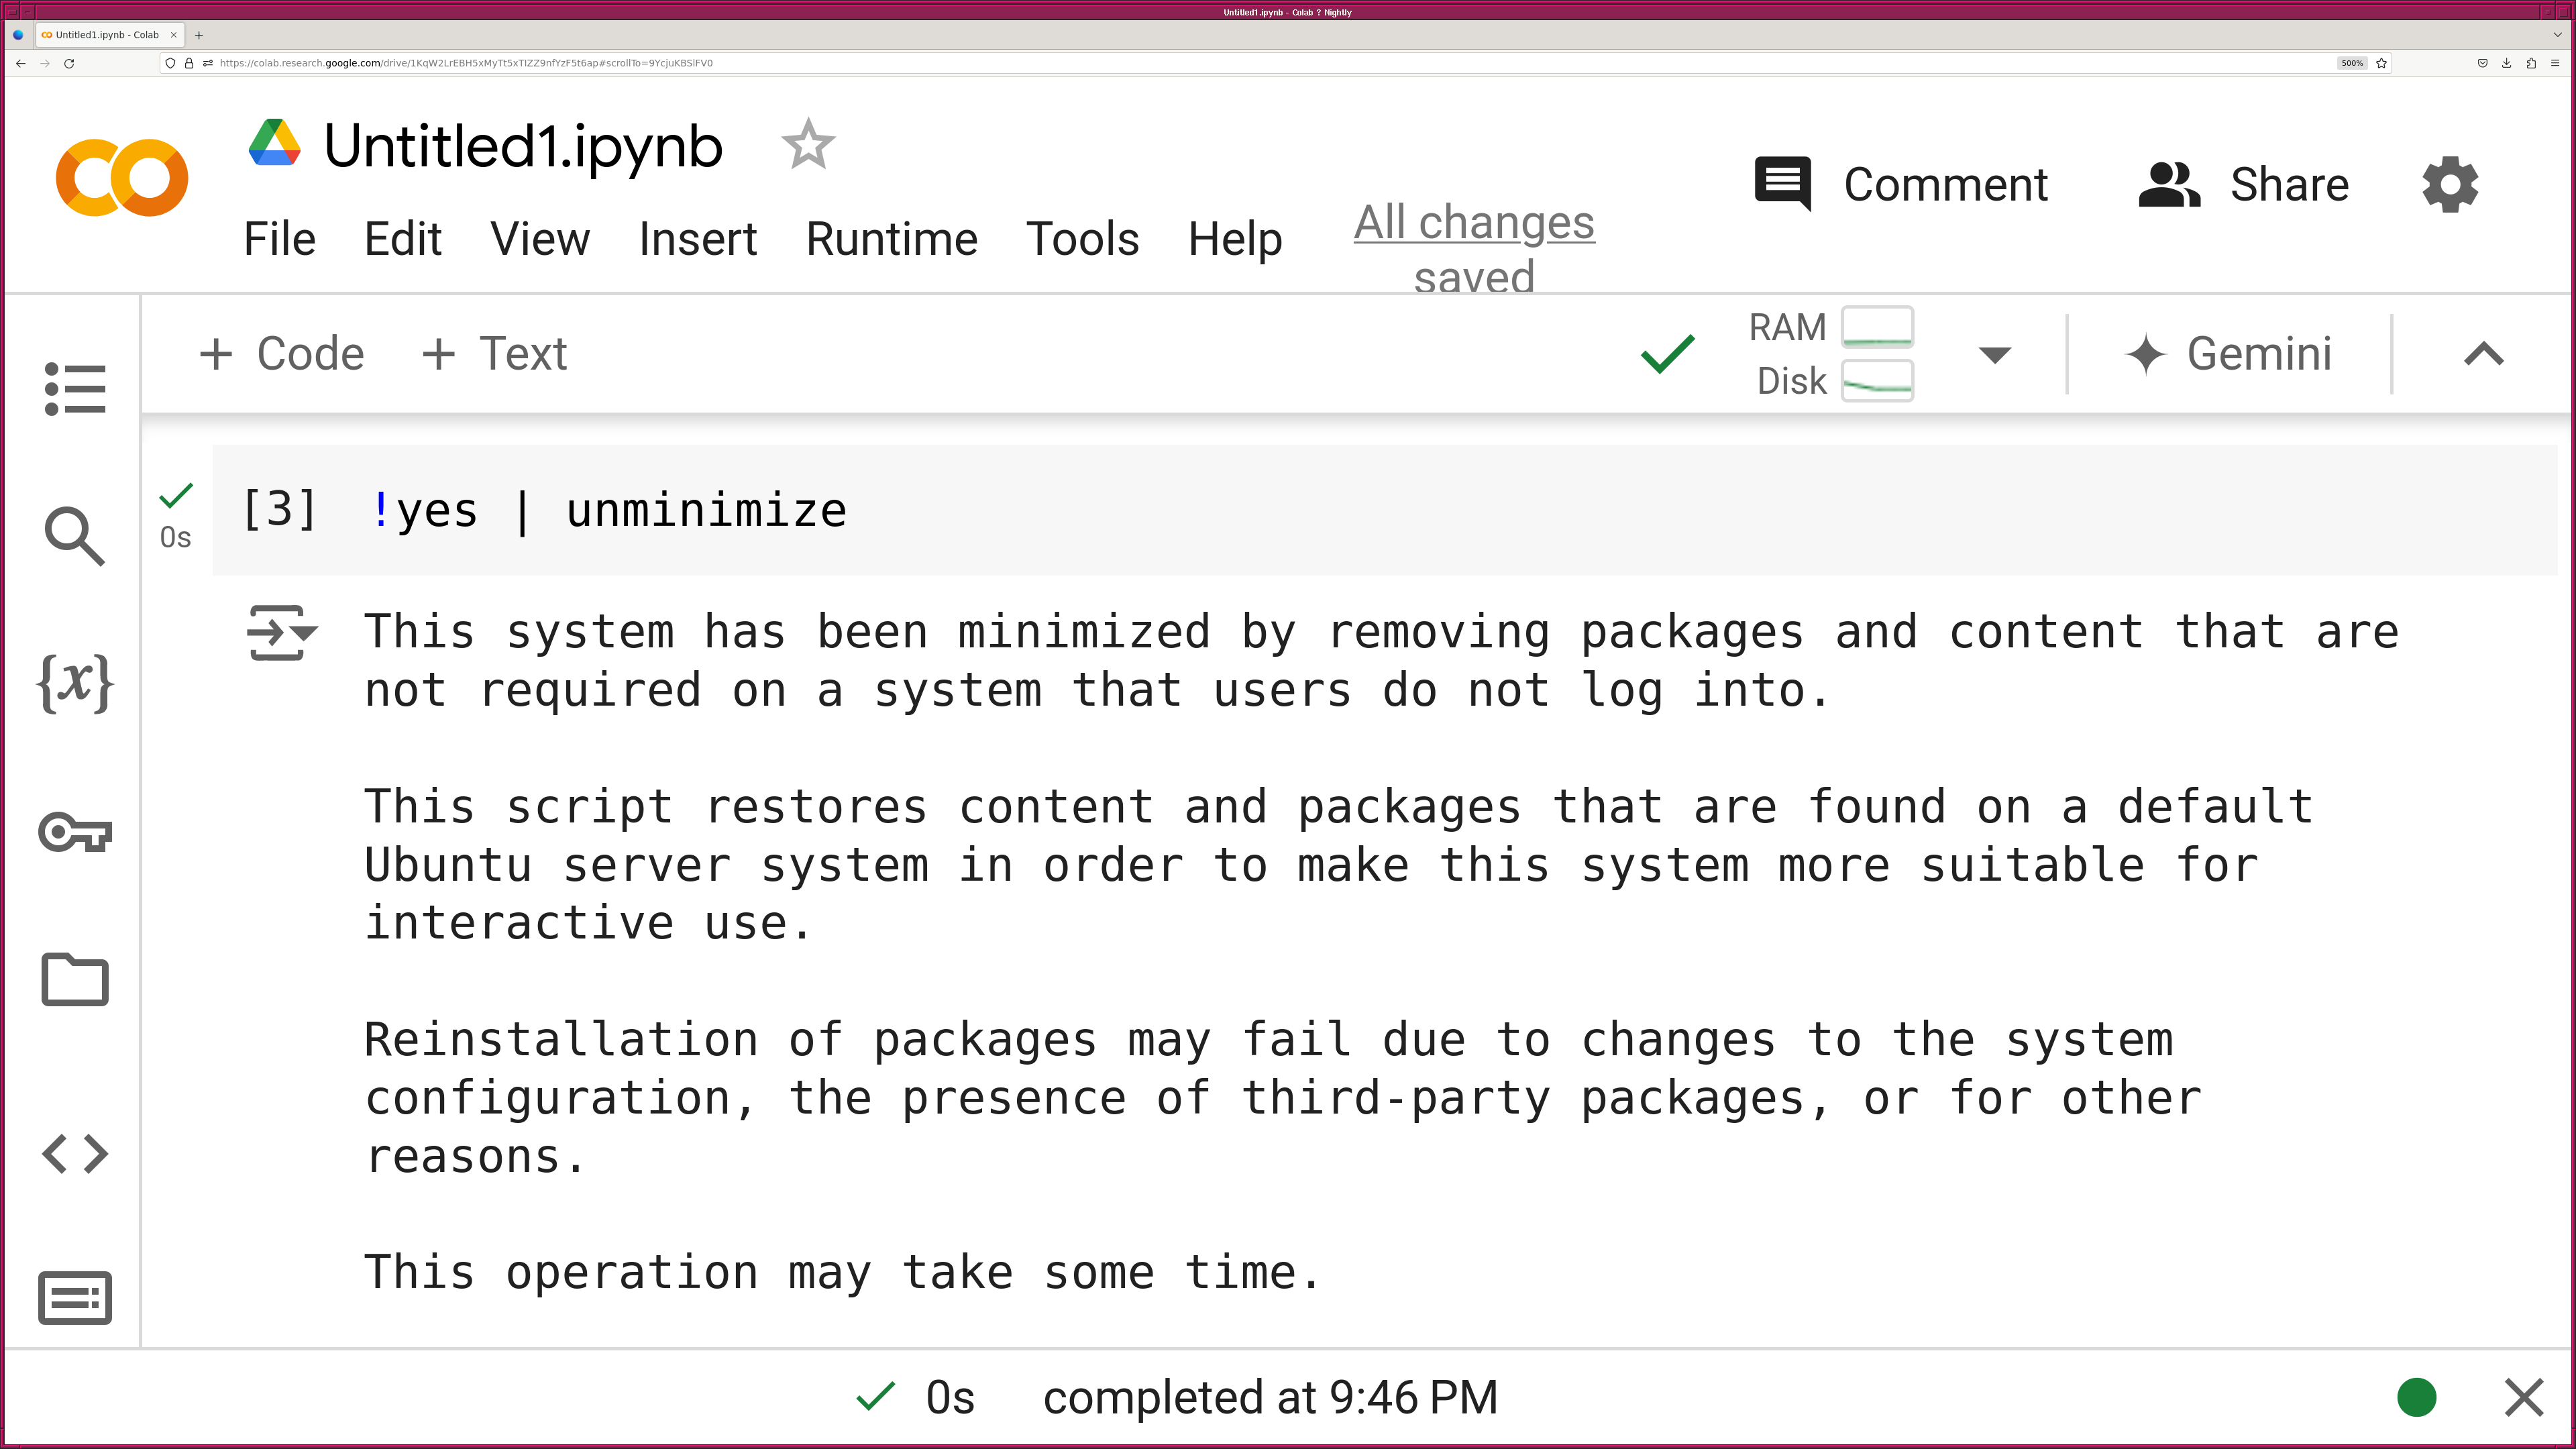Close the bottom execution status bar

point(2523,1397)
